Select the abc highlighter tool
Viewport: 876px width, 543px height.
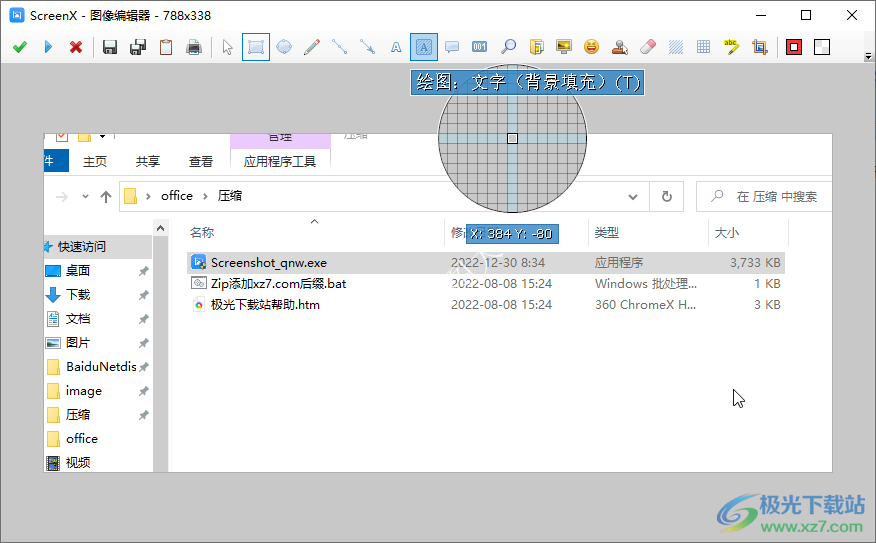coord(731,47)
